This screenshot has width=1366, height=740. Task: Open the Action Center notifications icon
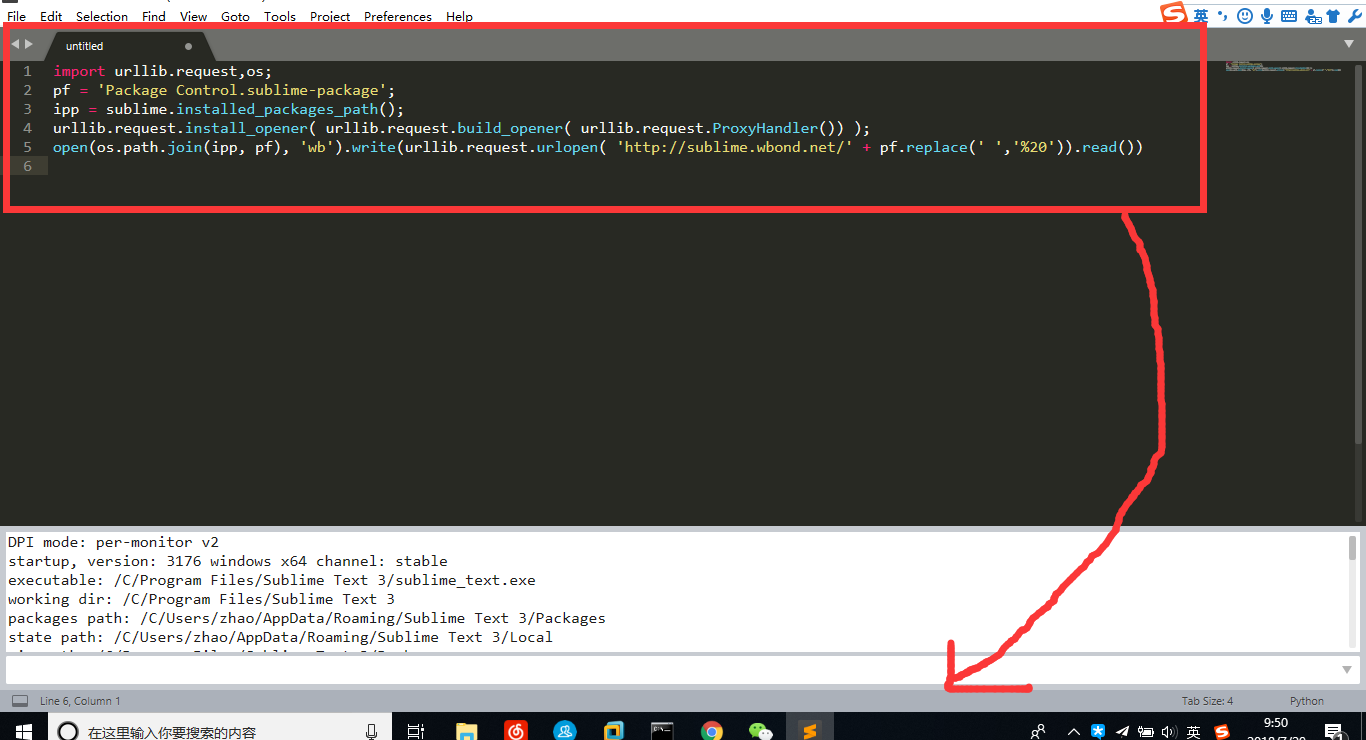[1333, 731]
